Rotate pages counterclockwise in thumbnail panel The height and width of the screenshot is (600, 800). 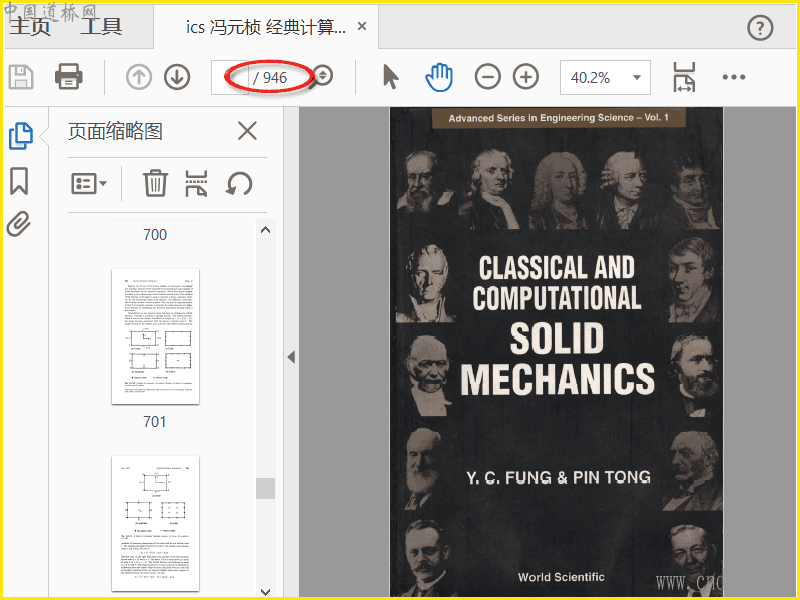click(x=239, y=184)
